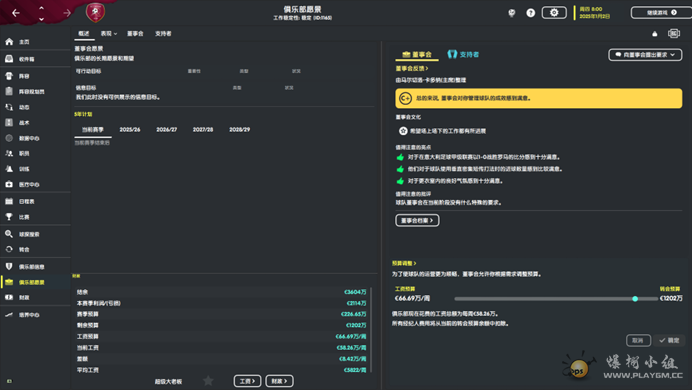Click the 赛季预算 value €226.65万
The height and width of the screenshot is (390, 692).
(353, 314)
